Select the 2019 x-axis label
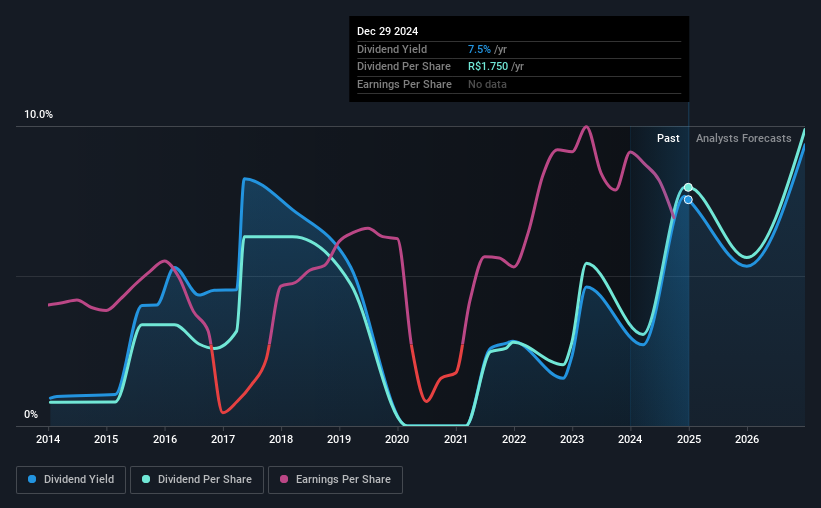This screenshot has height=508, width=821. (x=339, y=439)
